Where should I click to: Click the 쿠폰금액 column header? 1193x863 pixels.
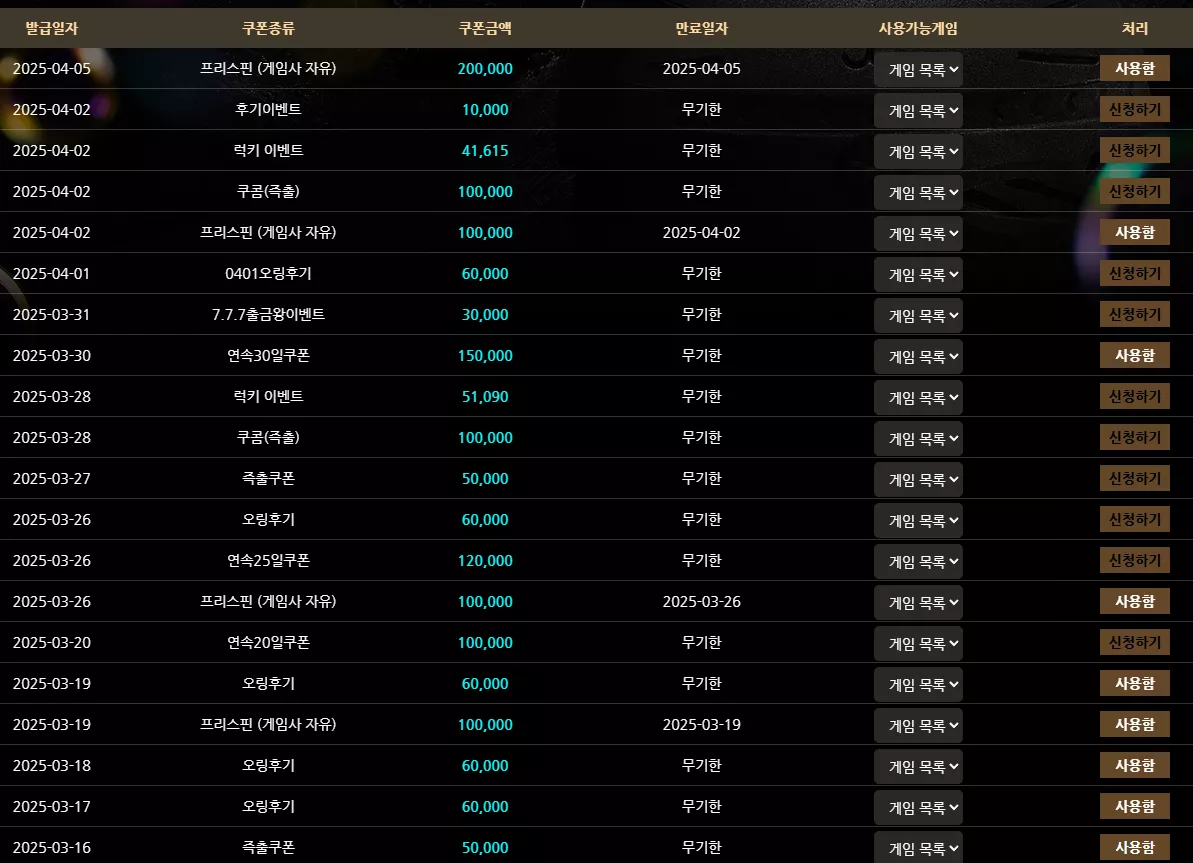click(485, 28)
